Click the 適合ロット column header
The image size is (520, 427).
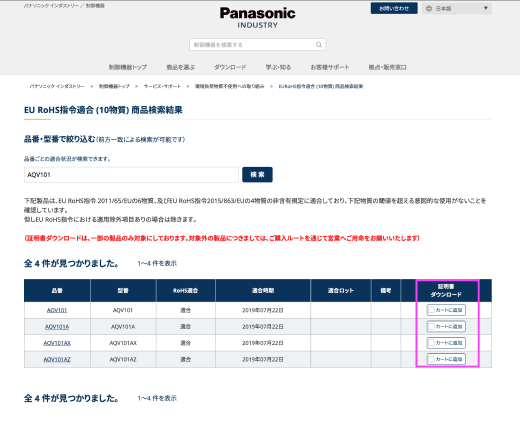coord(341,291)
